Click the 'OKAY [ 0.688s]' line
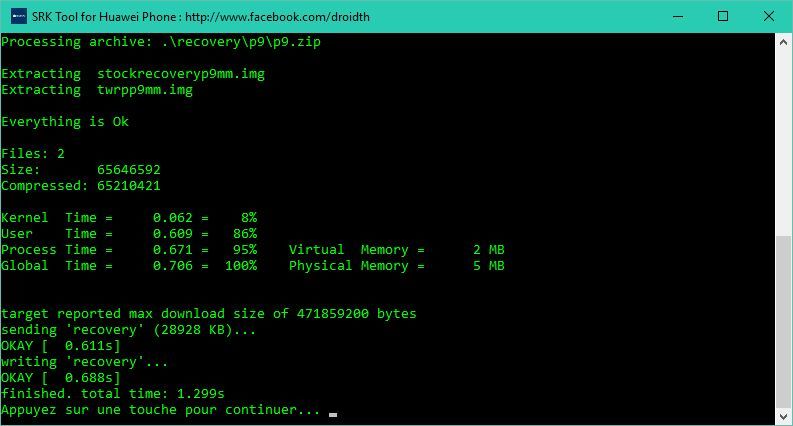Screen dimensions: 793x426 click(x=61, y=378)
